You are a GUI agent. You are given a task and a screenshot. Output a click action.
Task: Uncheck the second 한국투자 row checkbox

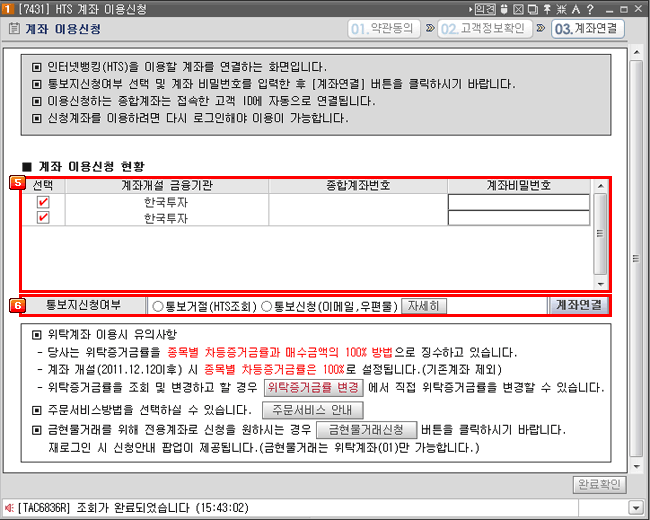[x=43, y=218]
